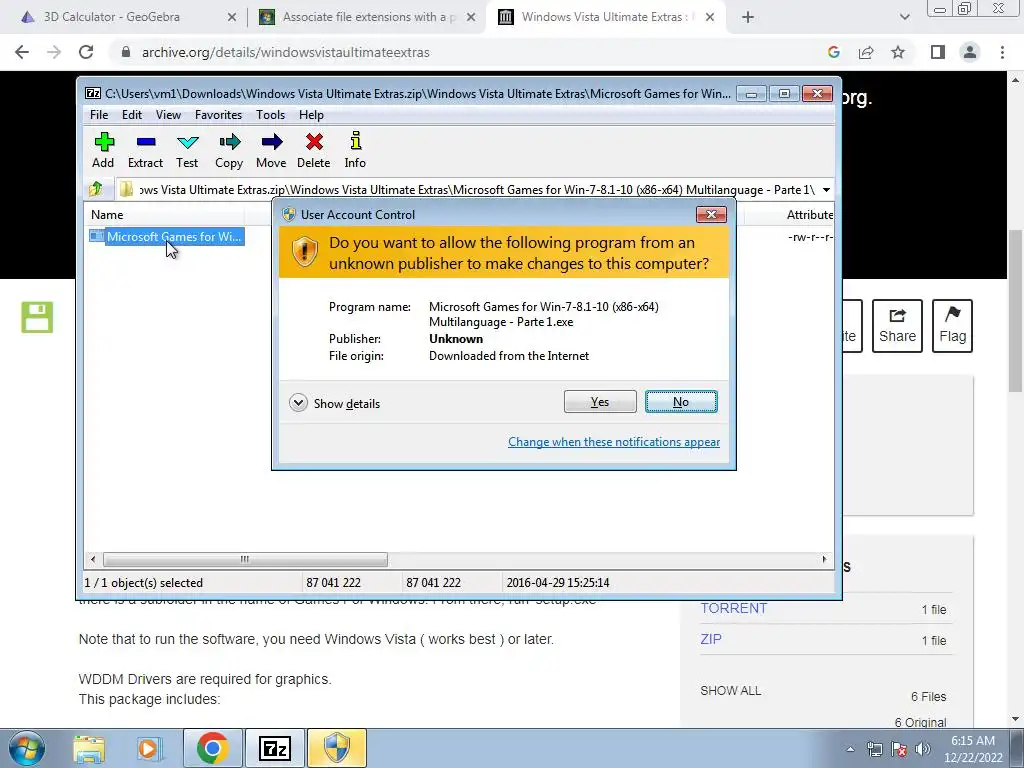Click the volume speaker tray icon
Image resolution: width=1024 pixels, height=768 pixels.
point(923,749)
